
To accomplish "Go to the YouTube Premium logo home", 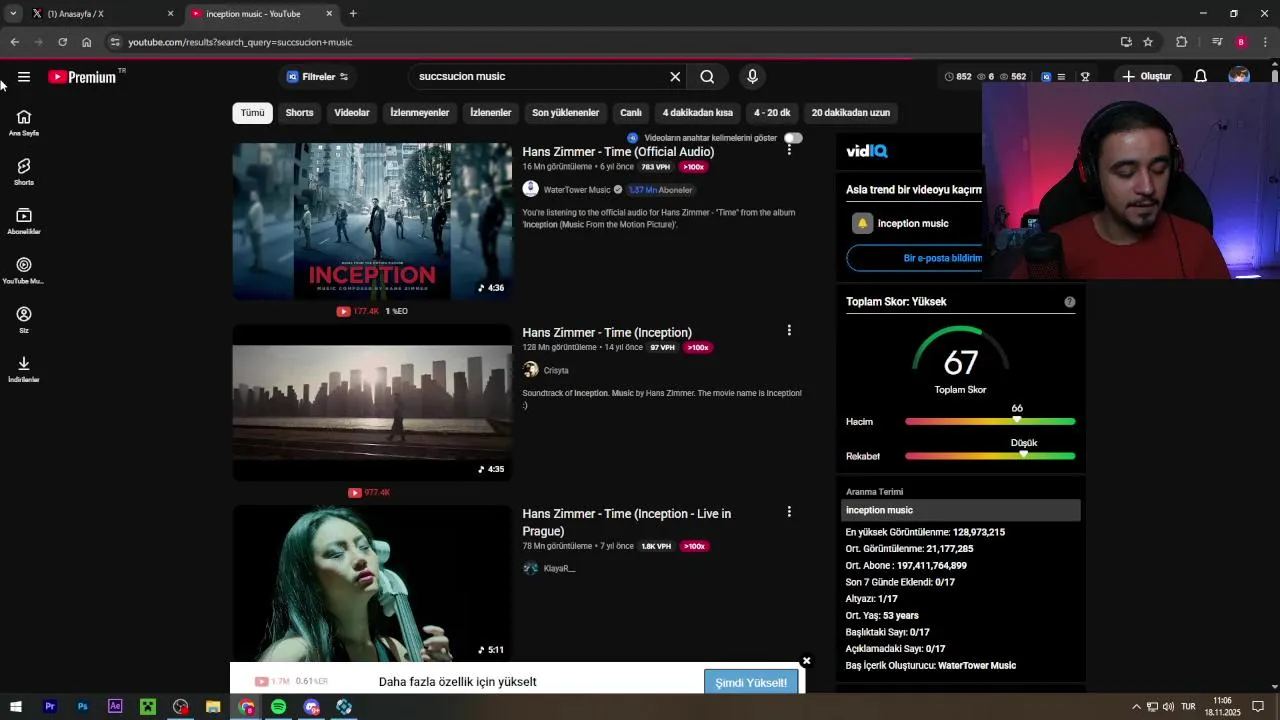I will click(x=82, y=77).
